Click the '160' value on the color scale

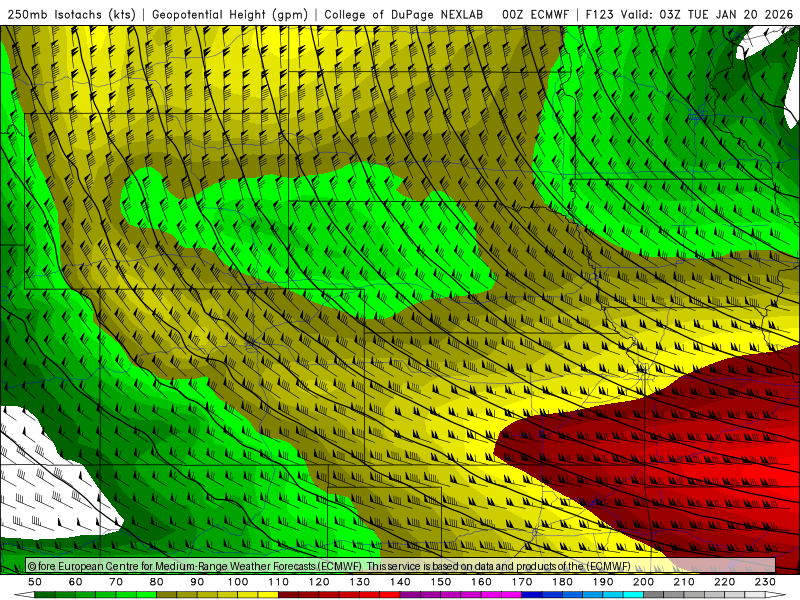481,582
